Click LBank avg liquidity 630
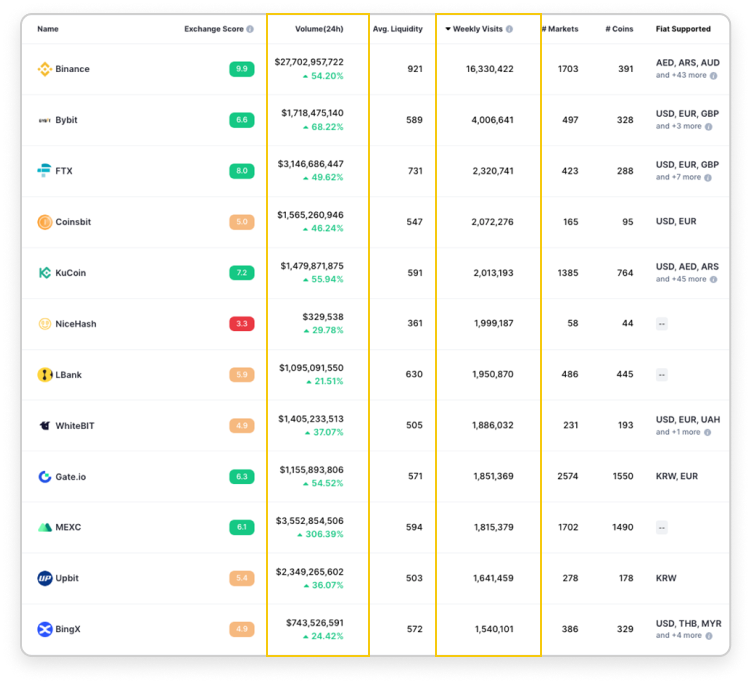752x684 pixels. 414,375
